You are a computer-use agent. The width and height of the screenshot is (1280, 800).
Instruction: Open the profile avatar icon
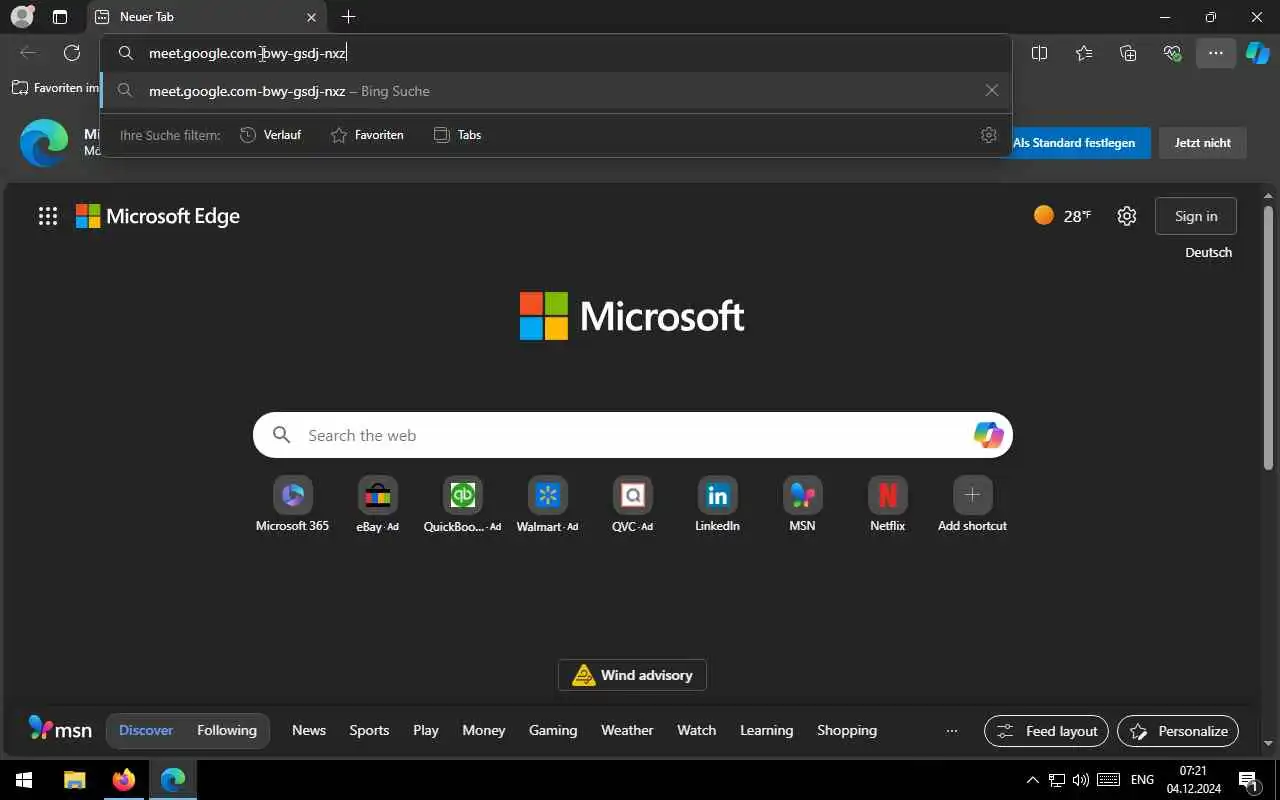click(x=21, y=17)
